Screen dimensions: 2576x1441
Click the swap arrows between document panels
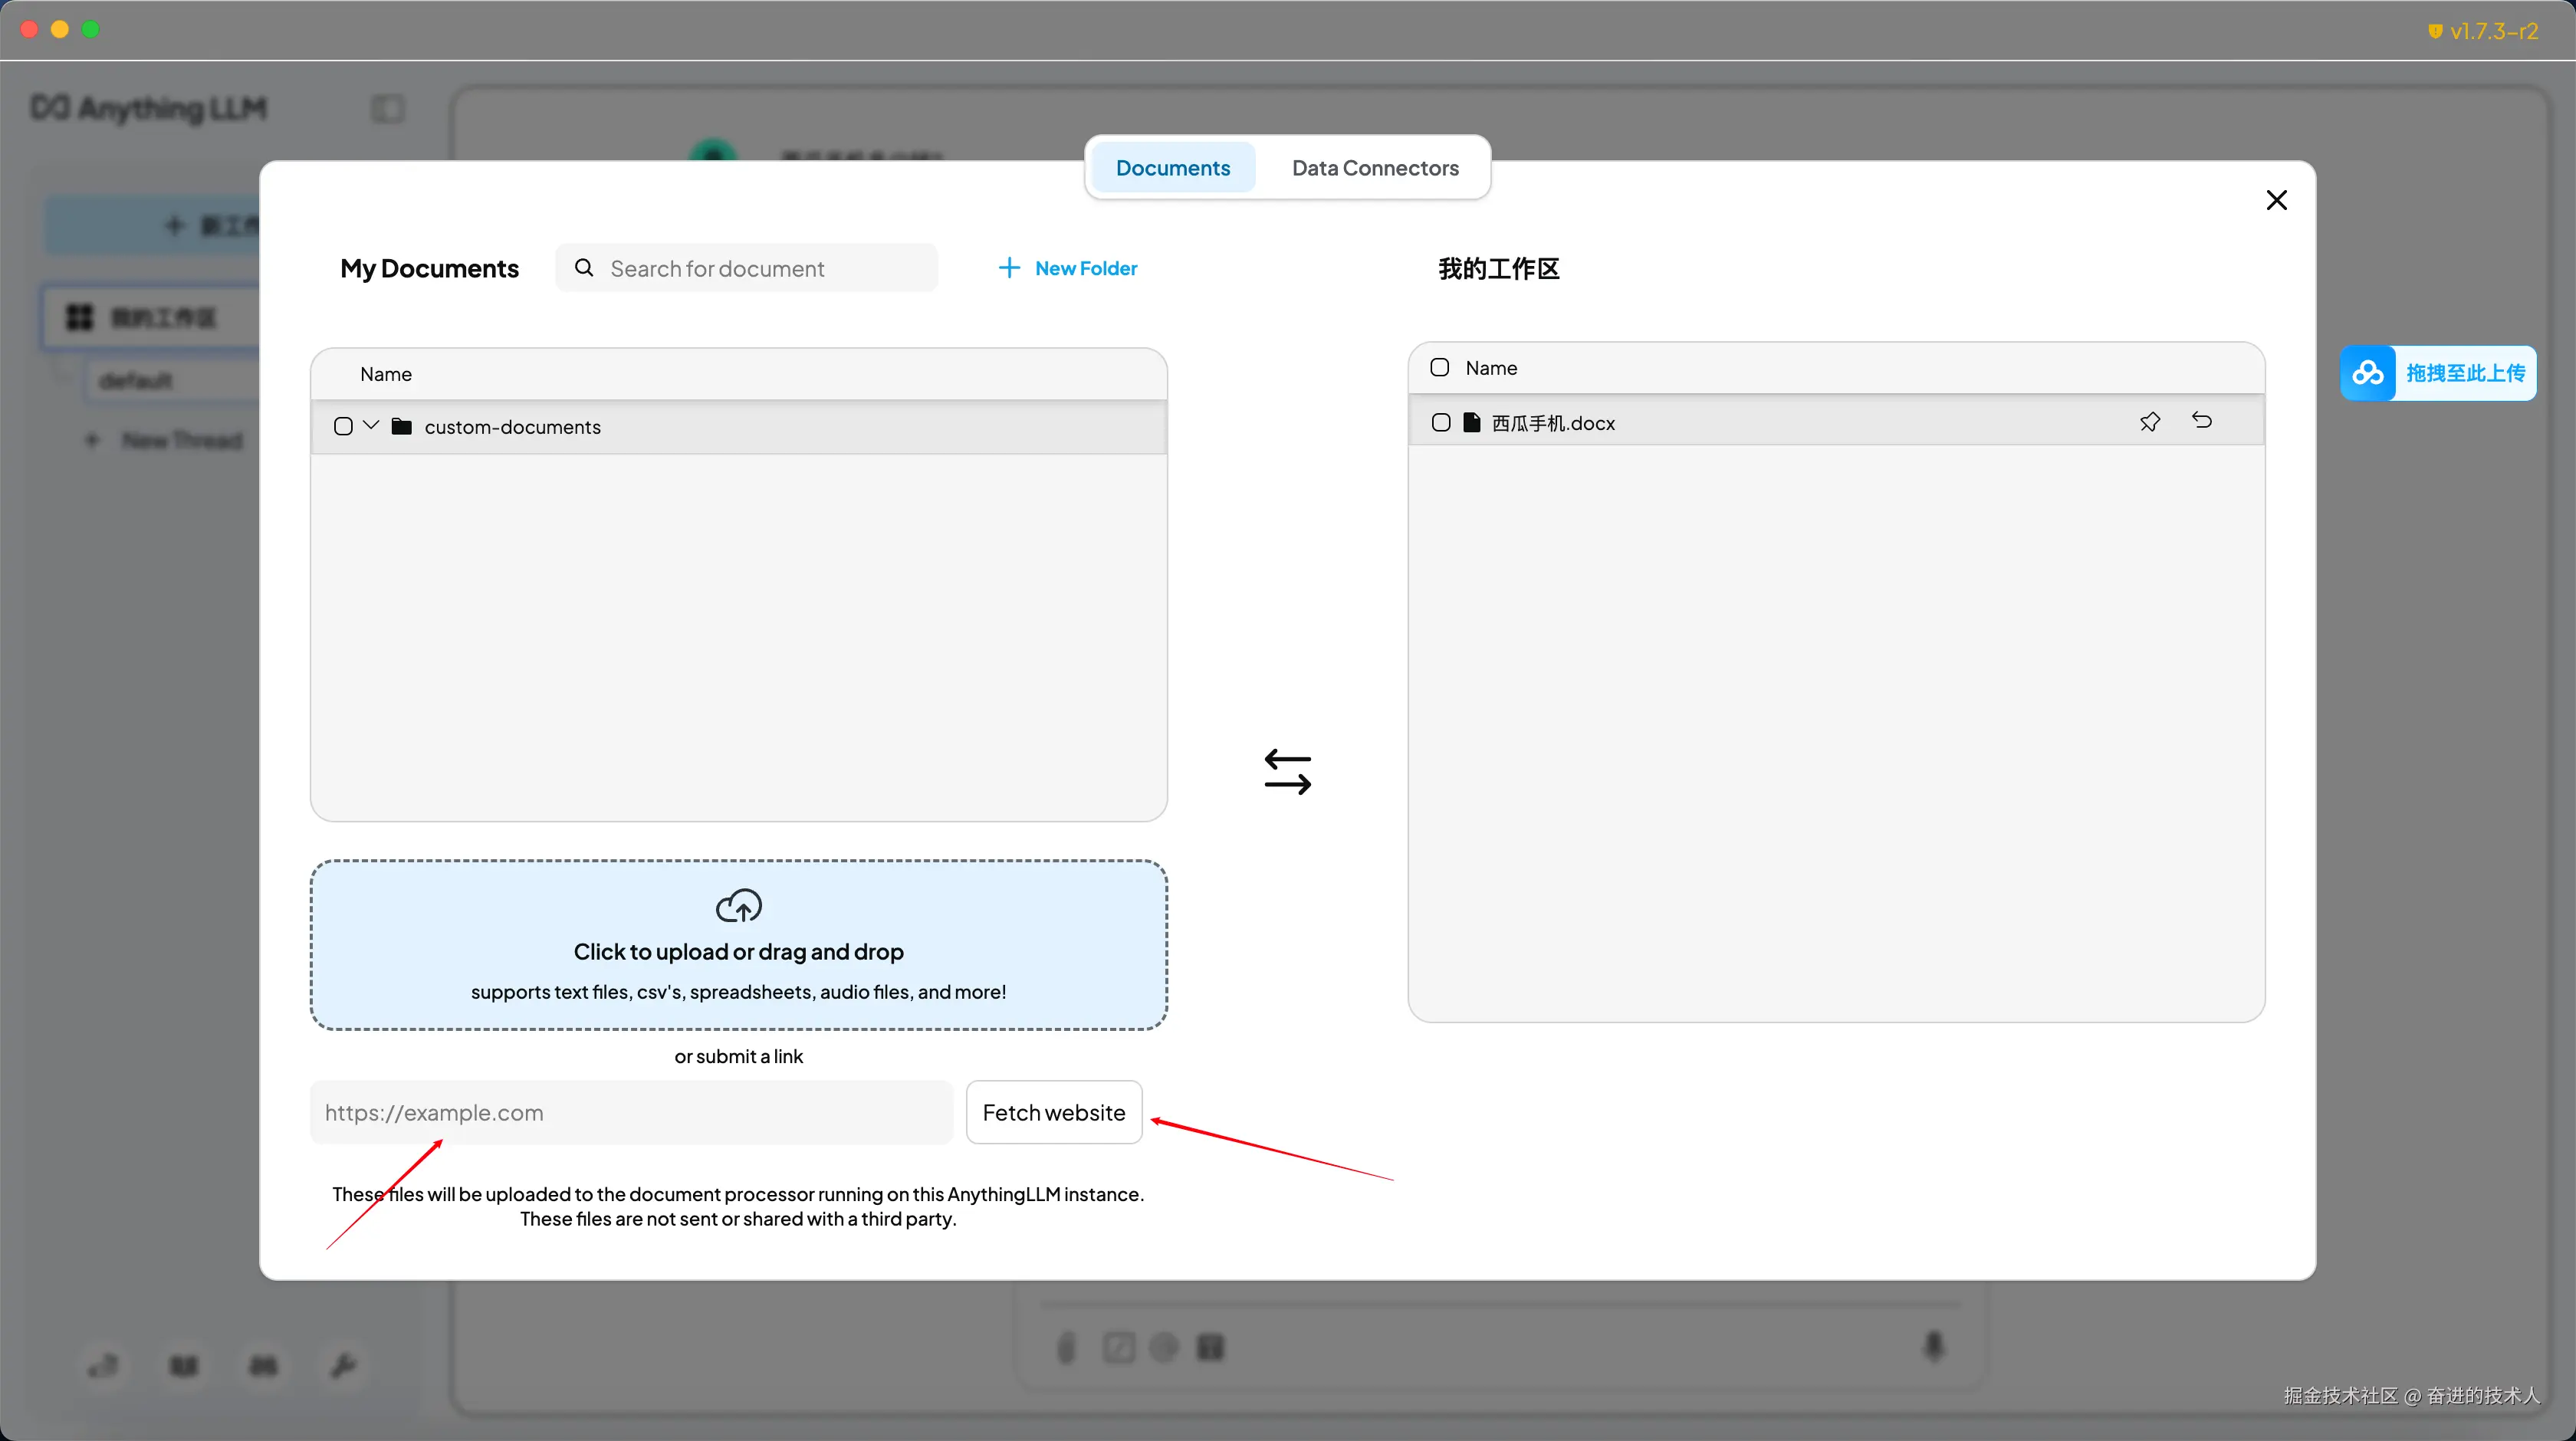[x=1287, y=772]
